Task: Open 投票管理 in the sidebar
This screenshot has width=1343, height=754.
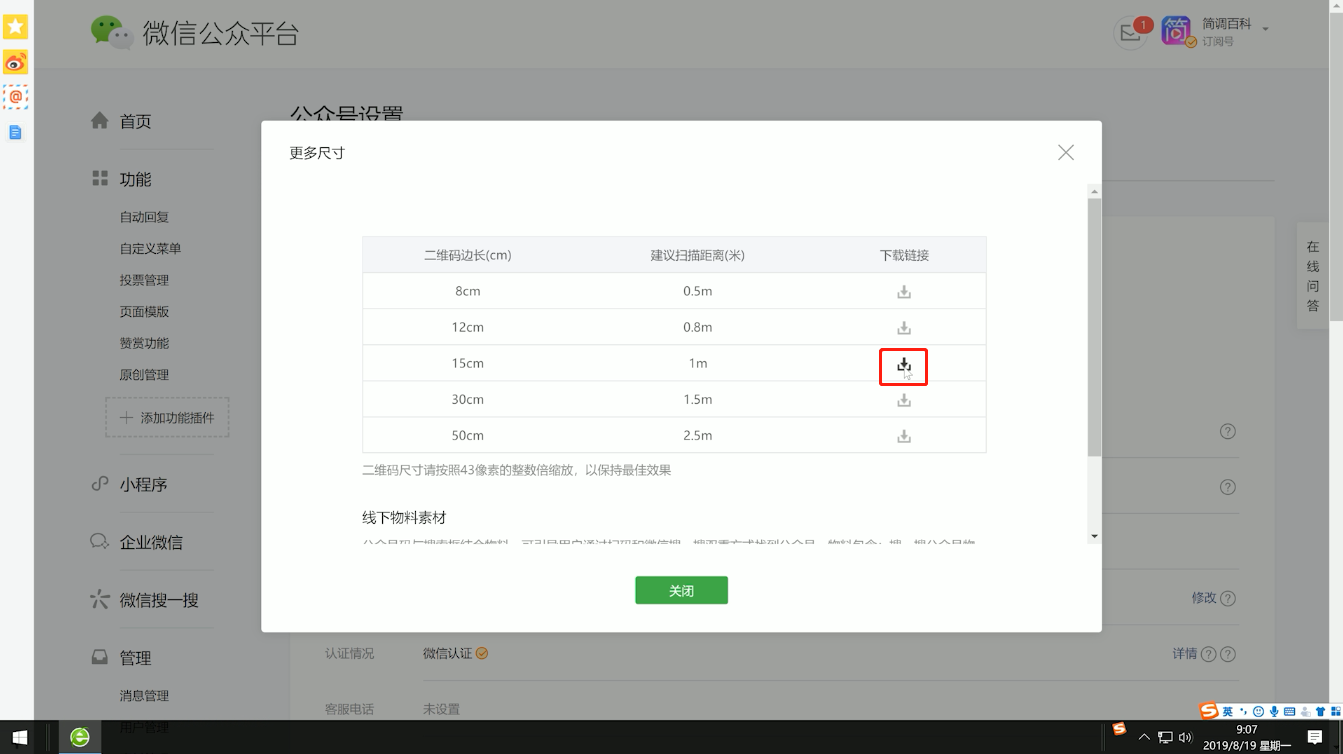Action: pyautogui.click(x=144, y=280)
